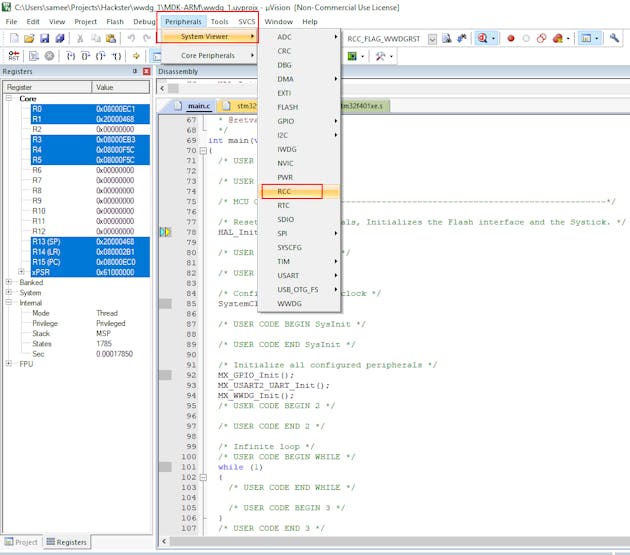Expand the FPU register group

click(9, 364)
